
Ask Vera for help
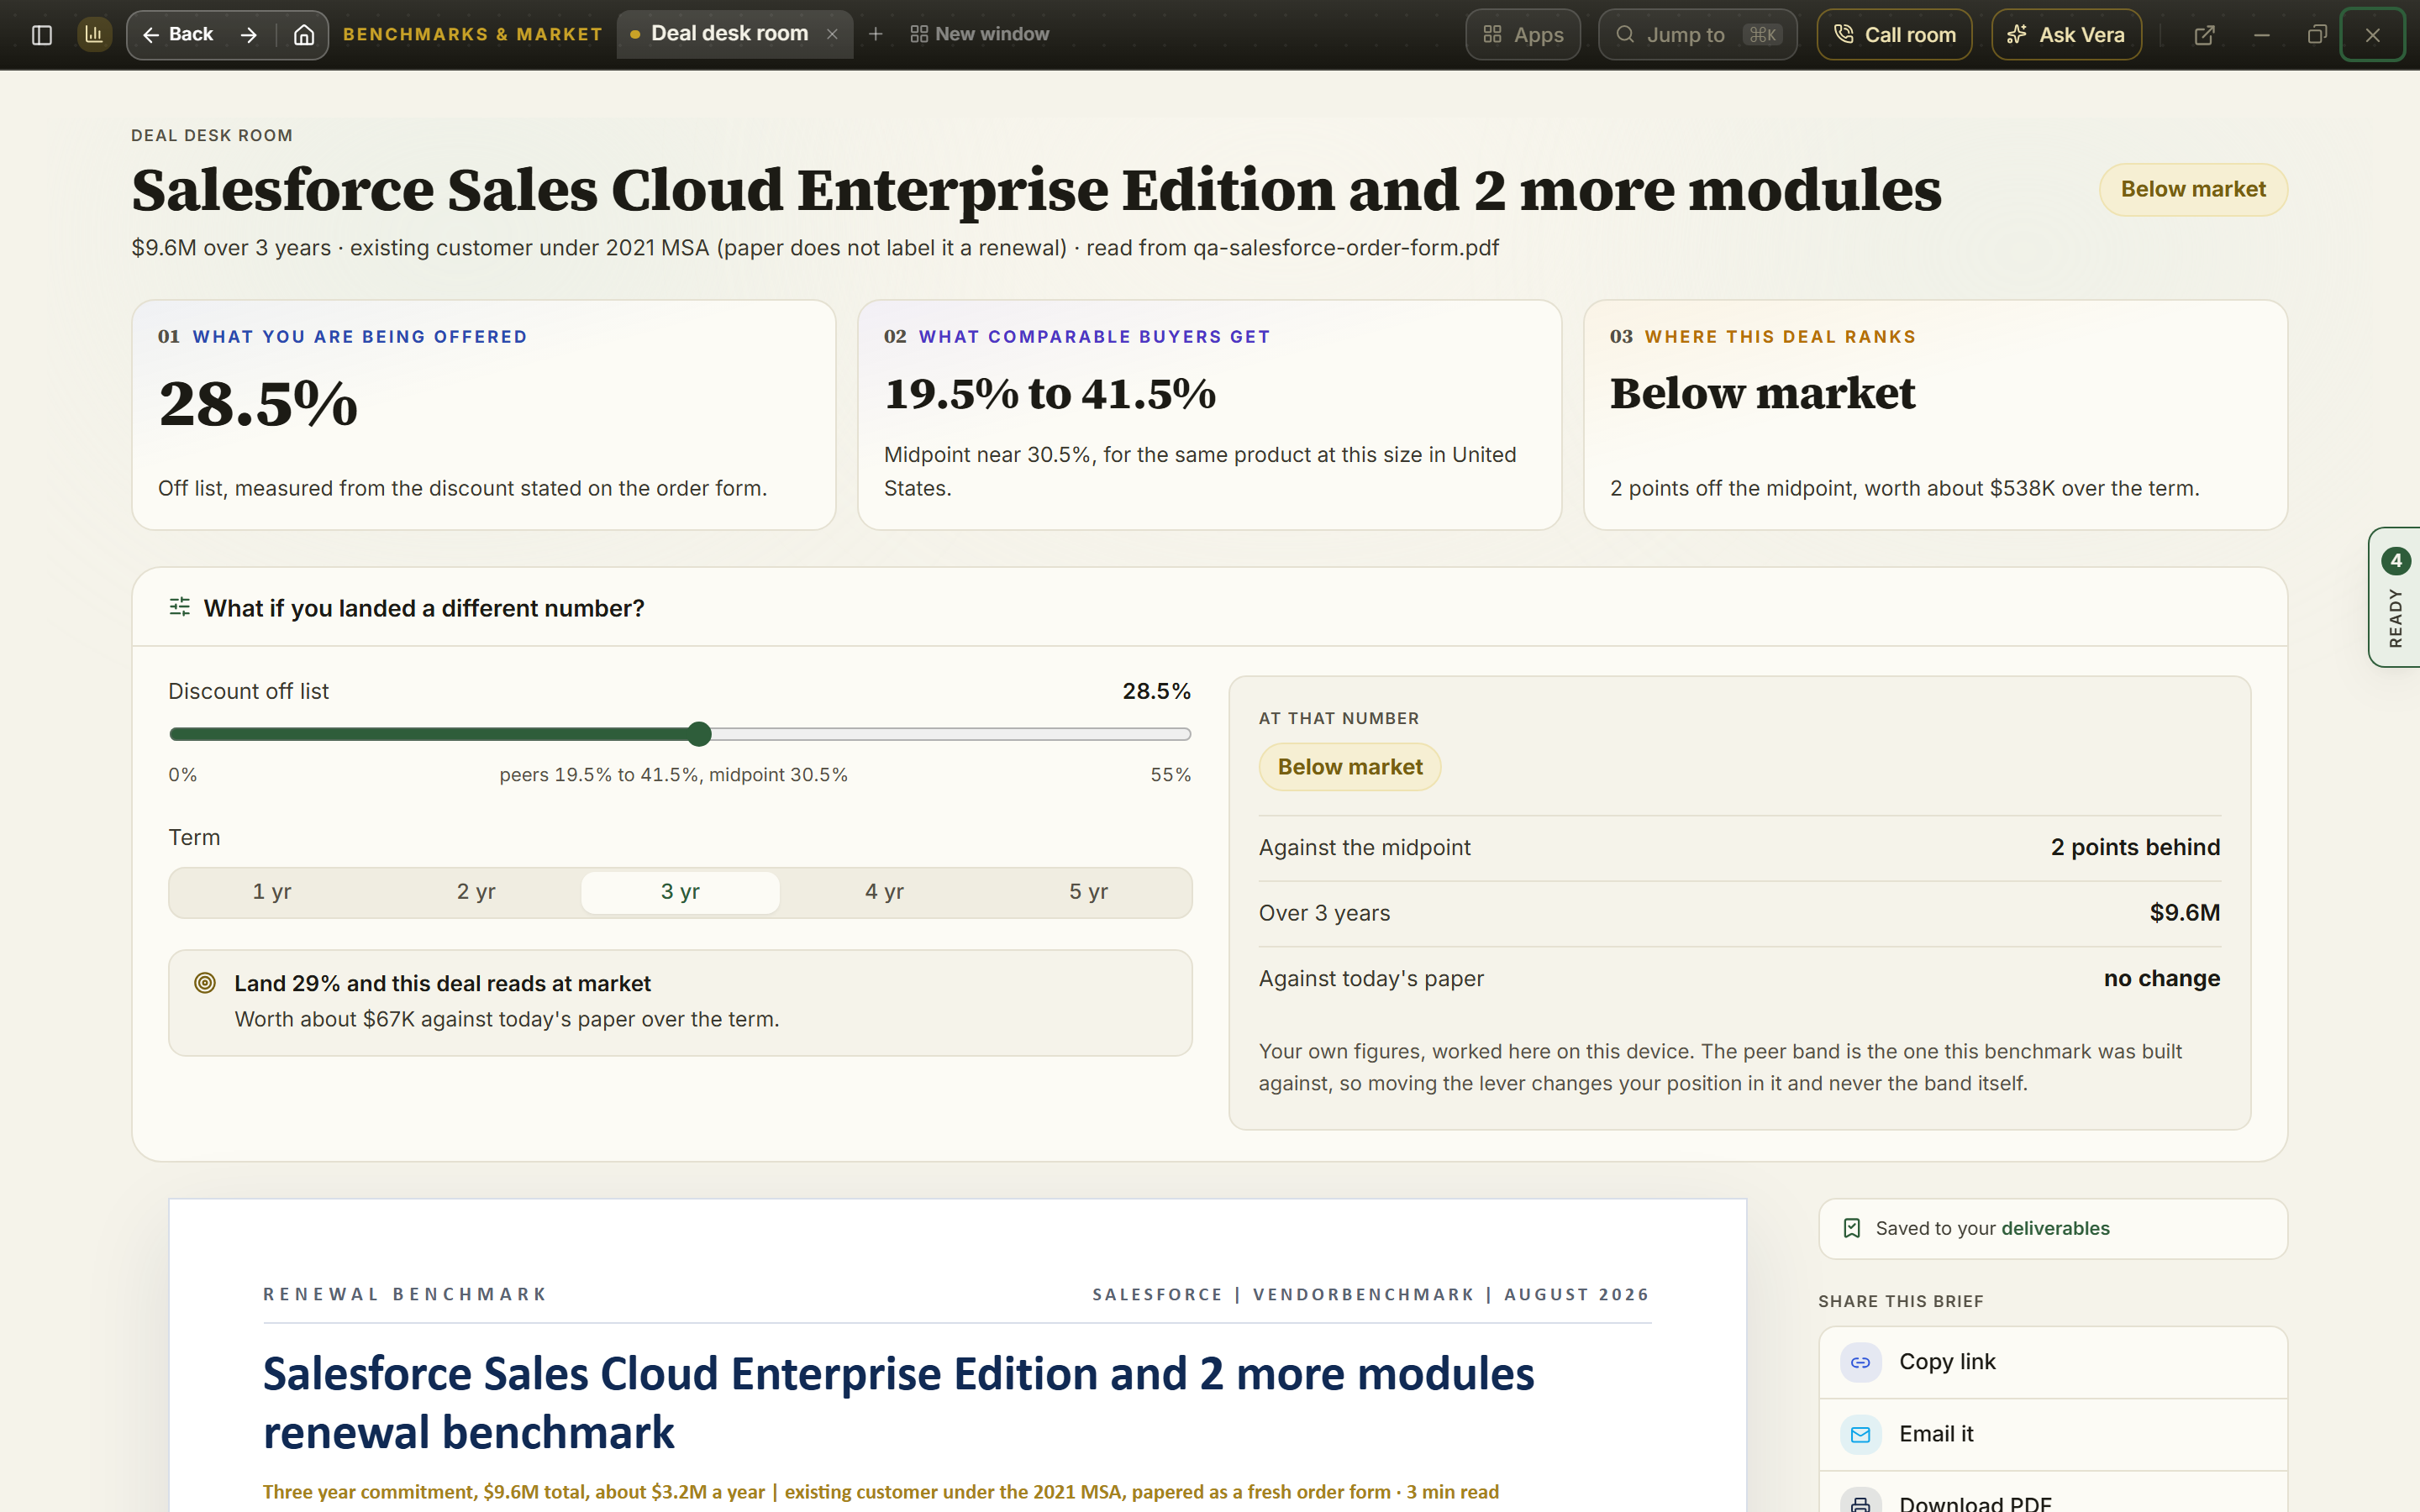tap(2066, 35)
